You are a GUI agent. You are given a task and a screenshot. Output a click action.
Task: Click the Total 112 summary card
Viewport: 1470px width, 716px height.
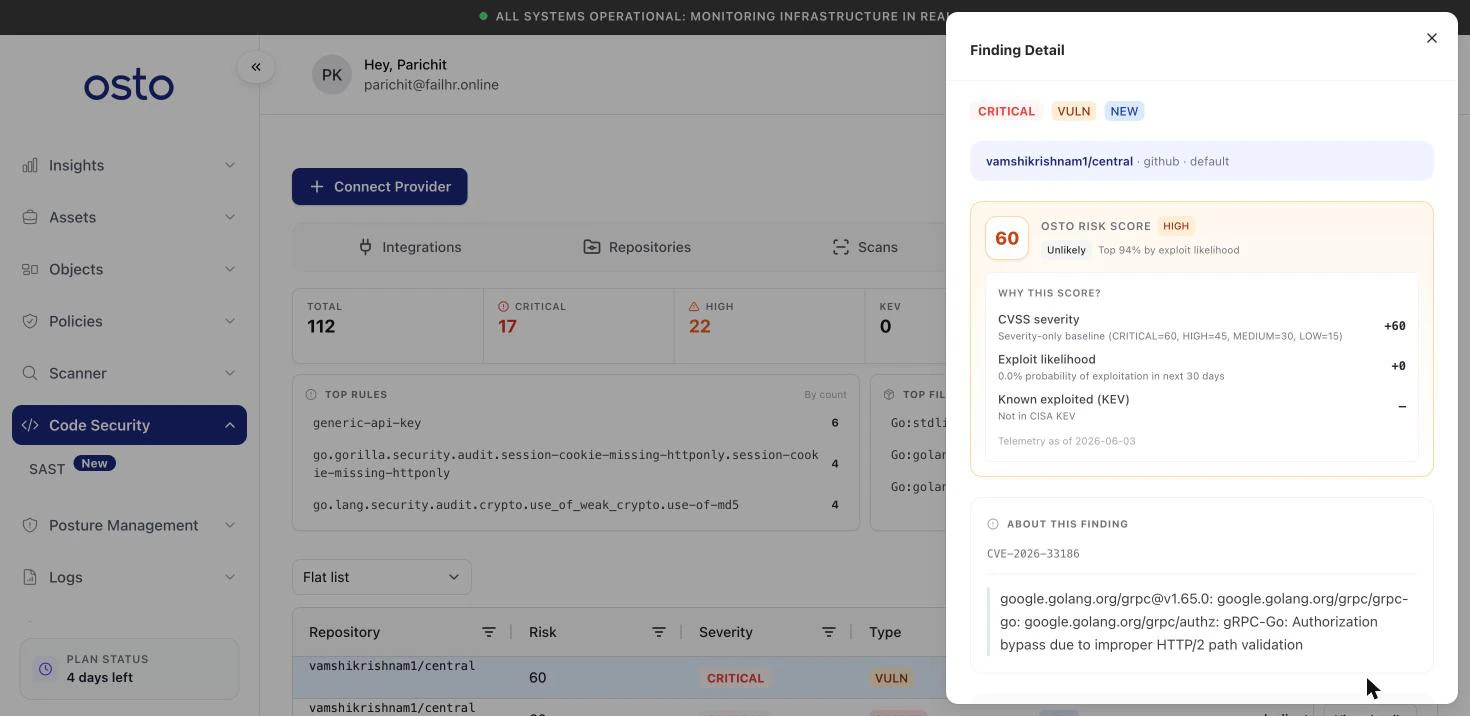(388, 326)
